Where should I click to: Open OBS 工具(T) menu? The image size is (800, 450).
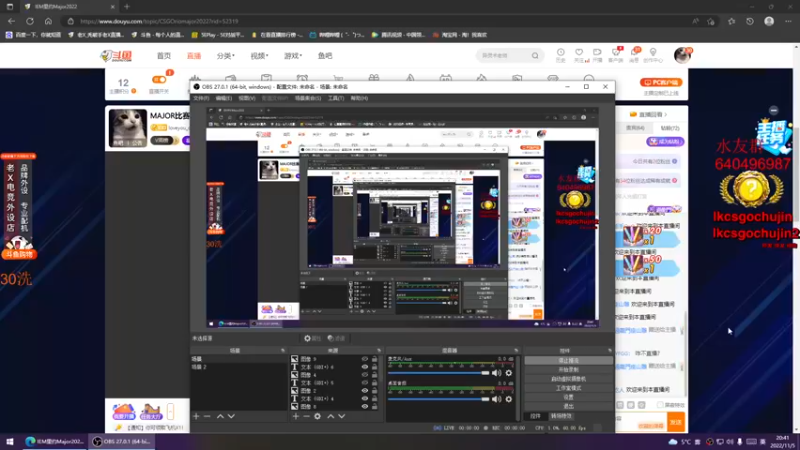coord(336,98)
